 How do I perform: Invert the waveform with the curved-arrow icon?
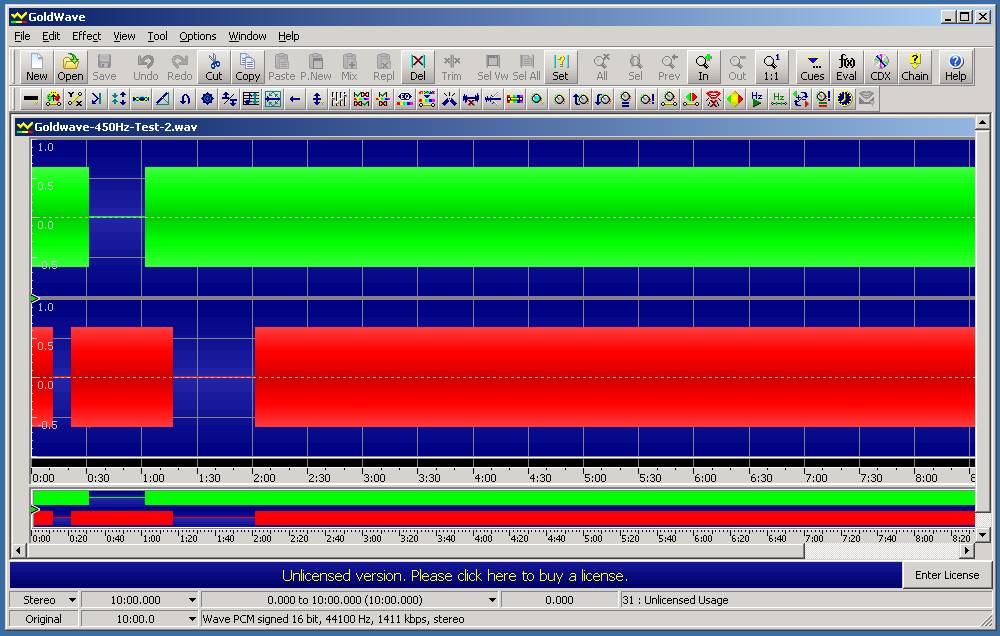point(185,99)
